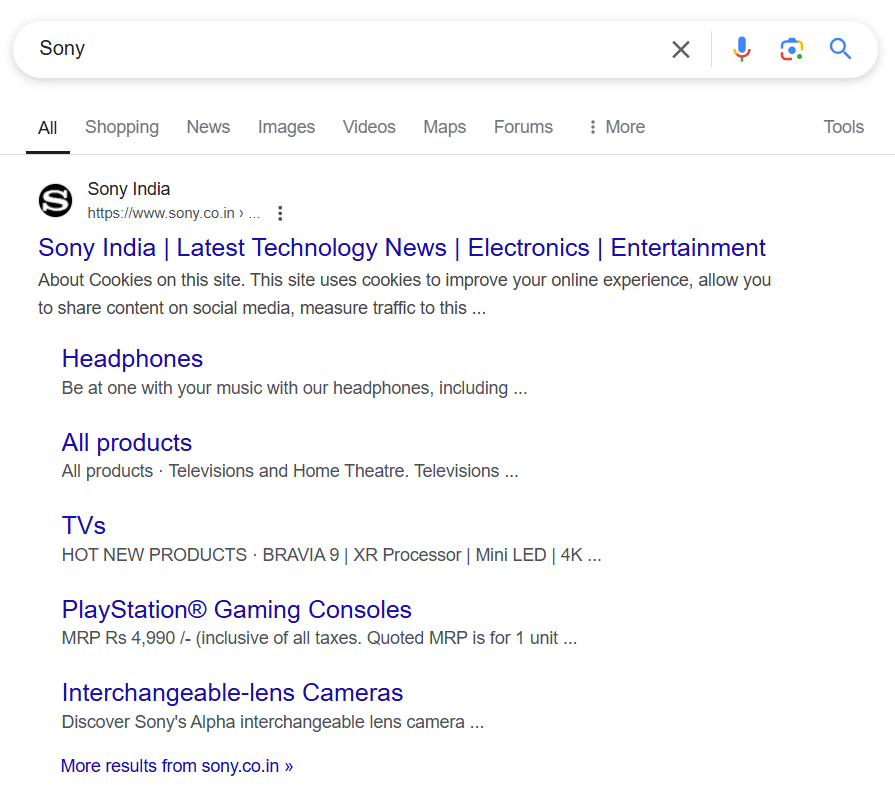Click the 'Discover Sony's Alpha' description text
This screenshot has width=895, height=790.
pyautogui.click(x=273, y=722)
